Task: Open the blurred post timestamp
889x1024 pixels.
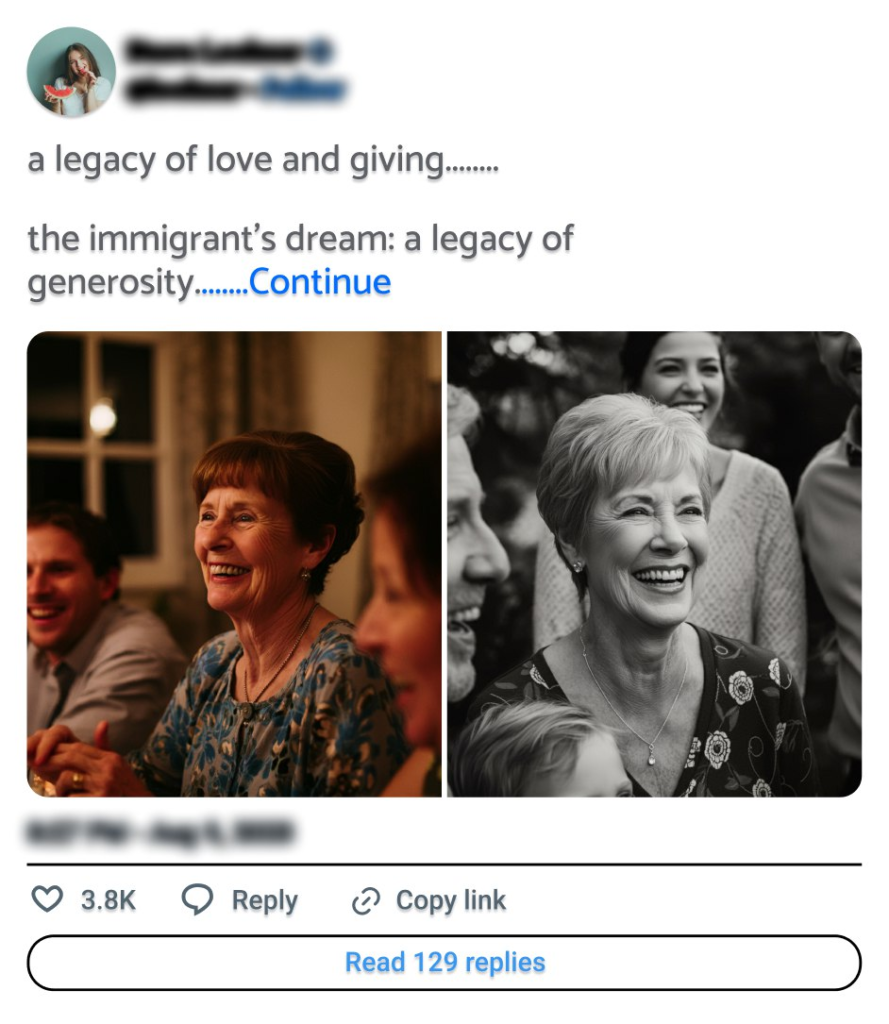Action: point(160,831)
